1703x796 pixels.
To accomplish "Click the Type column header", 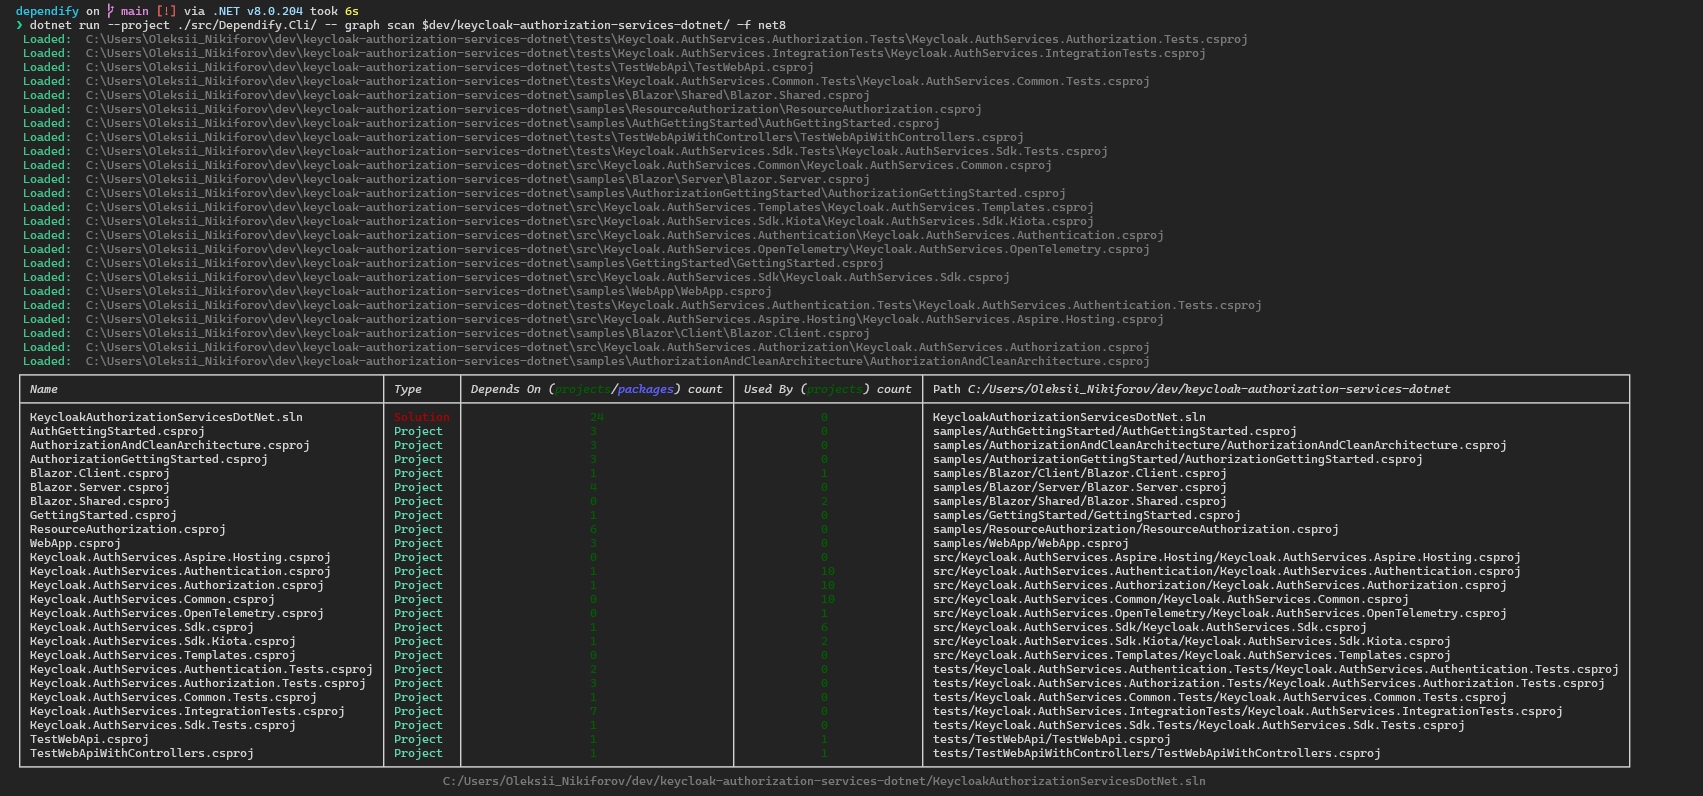I will (x=408, y=389).
